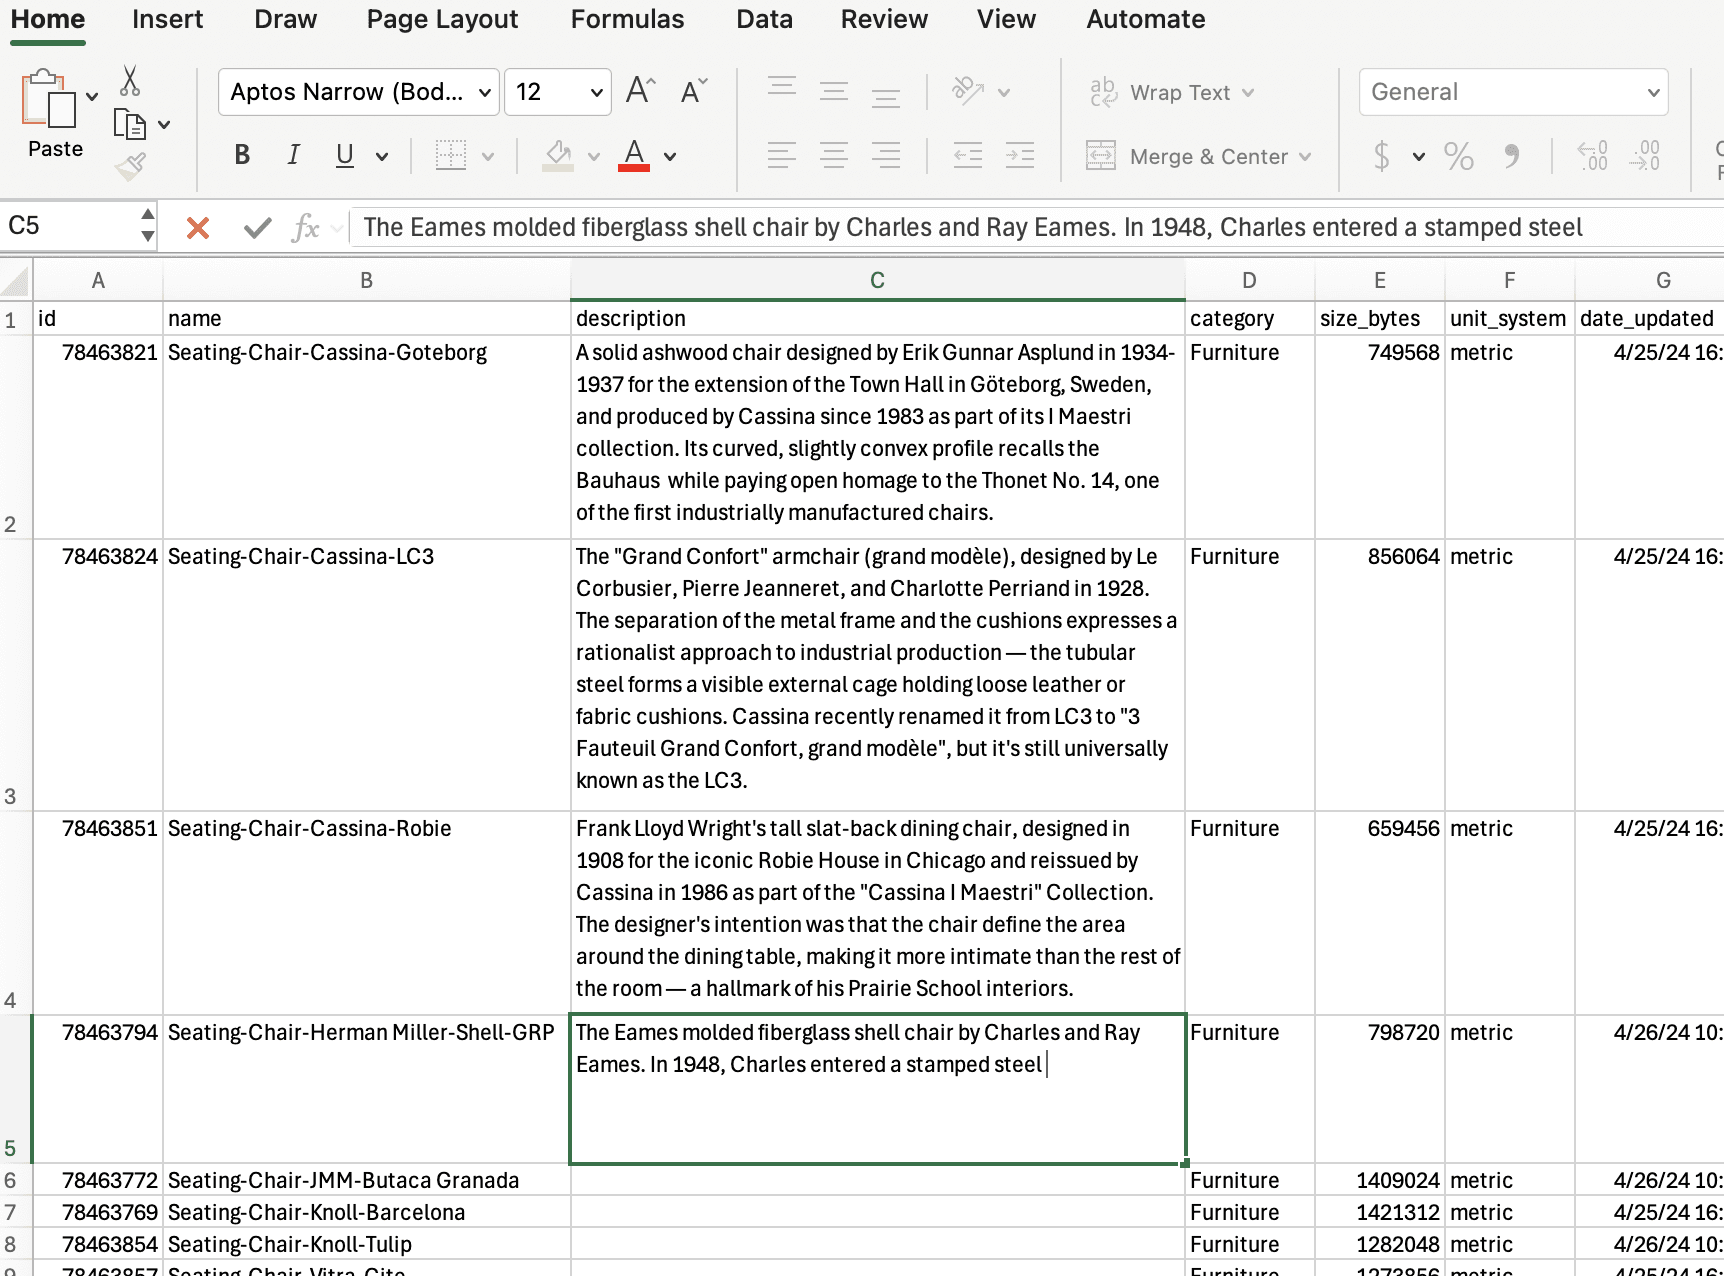This screenshot has height=1276, width=1724.
Task: Decrease font size with small A icon
Action: point(694,91)
